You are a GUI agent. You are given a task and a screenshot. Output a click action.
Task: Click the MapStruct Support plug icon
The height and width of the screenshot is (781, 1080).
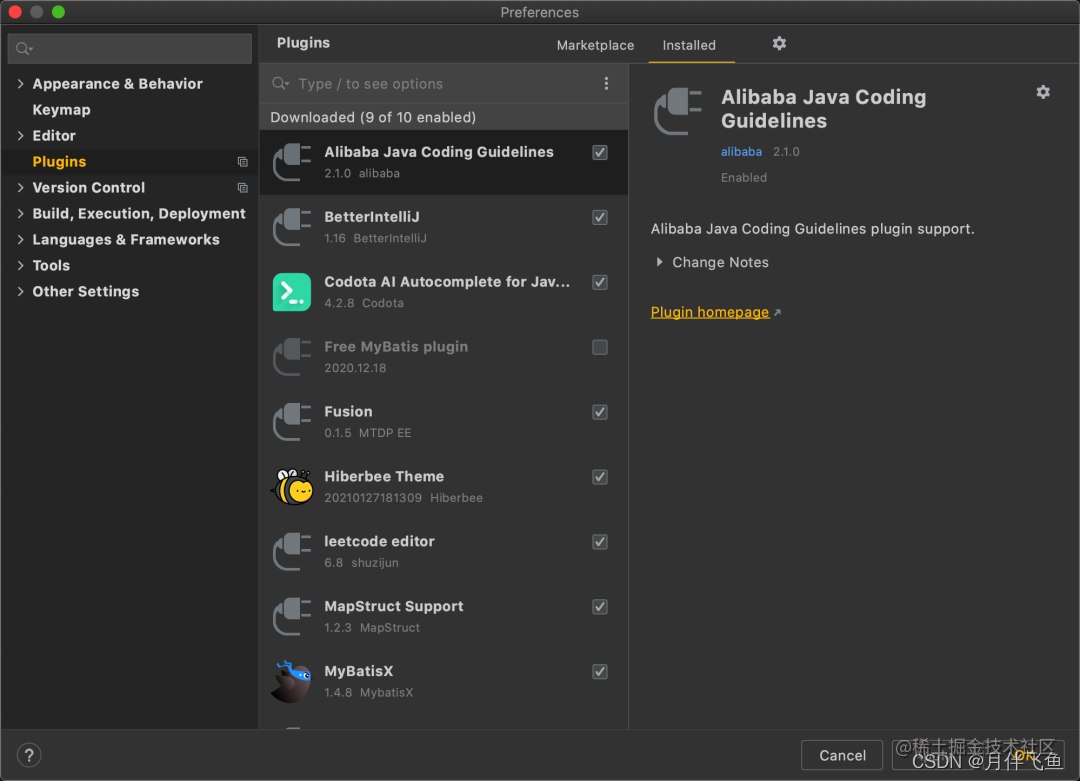(x=293, y=616)
